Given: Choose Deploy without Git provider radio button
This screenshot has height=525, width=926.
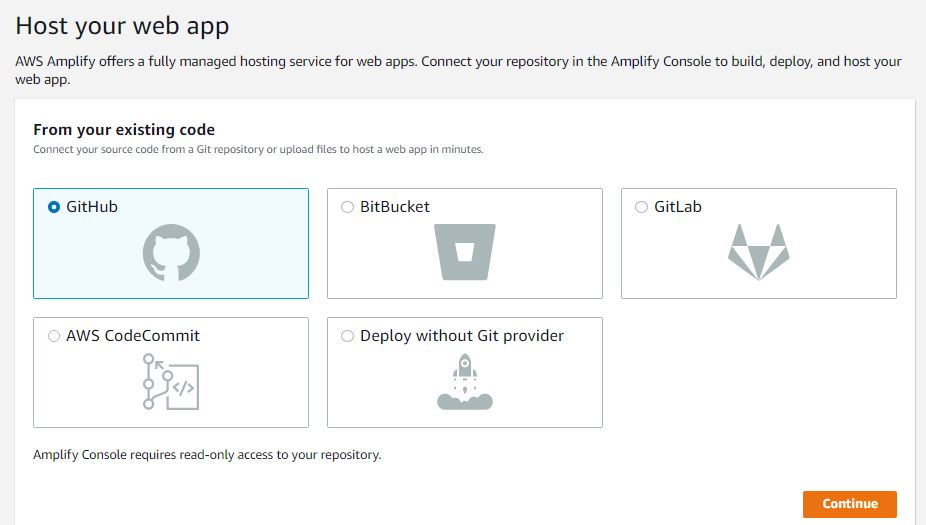Looking at the screenshot, I should coord(347,336).
